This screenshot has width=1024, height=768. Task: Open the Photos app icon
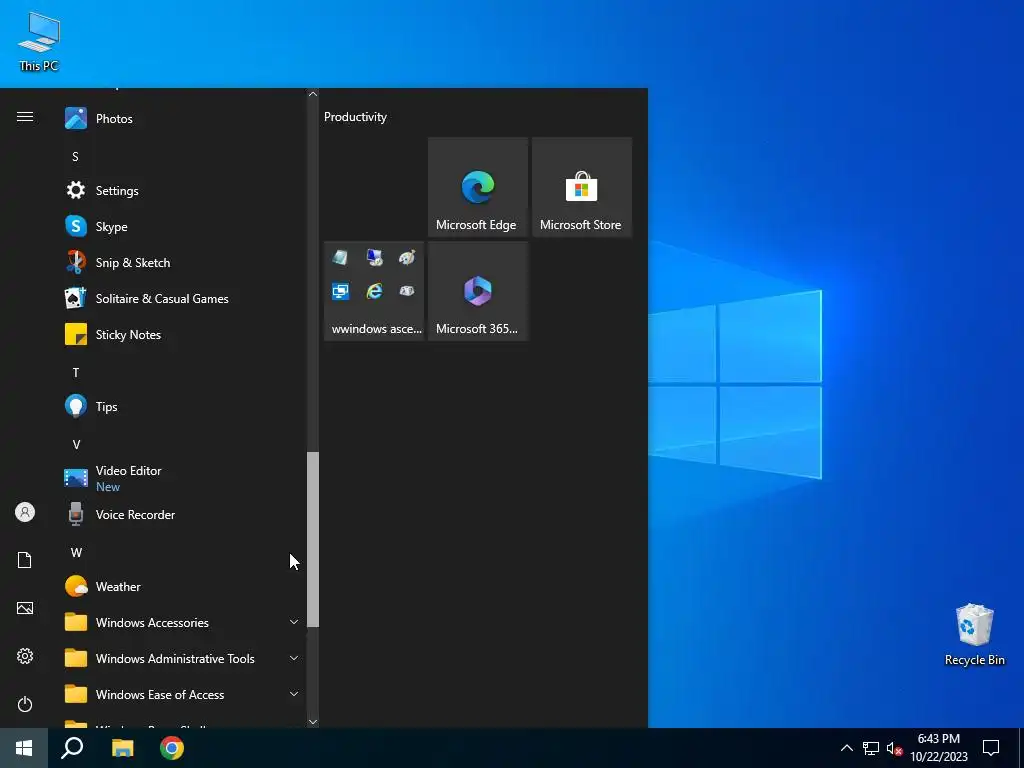coord(76,118)
